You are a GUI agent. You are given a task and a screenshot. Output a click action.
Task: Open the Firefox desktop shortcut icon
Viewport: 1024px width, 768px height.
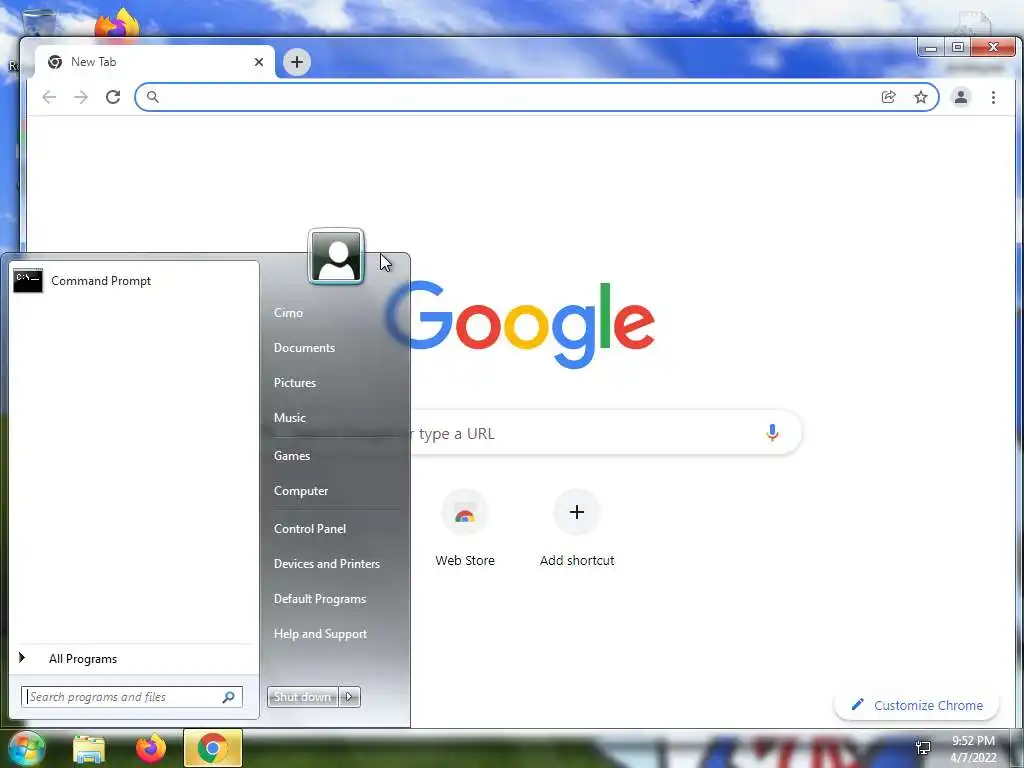coord(118,25)
